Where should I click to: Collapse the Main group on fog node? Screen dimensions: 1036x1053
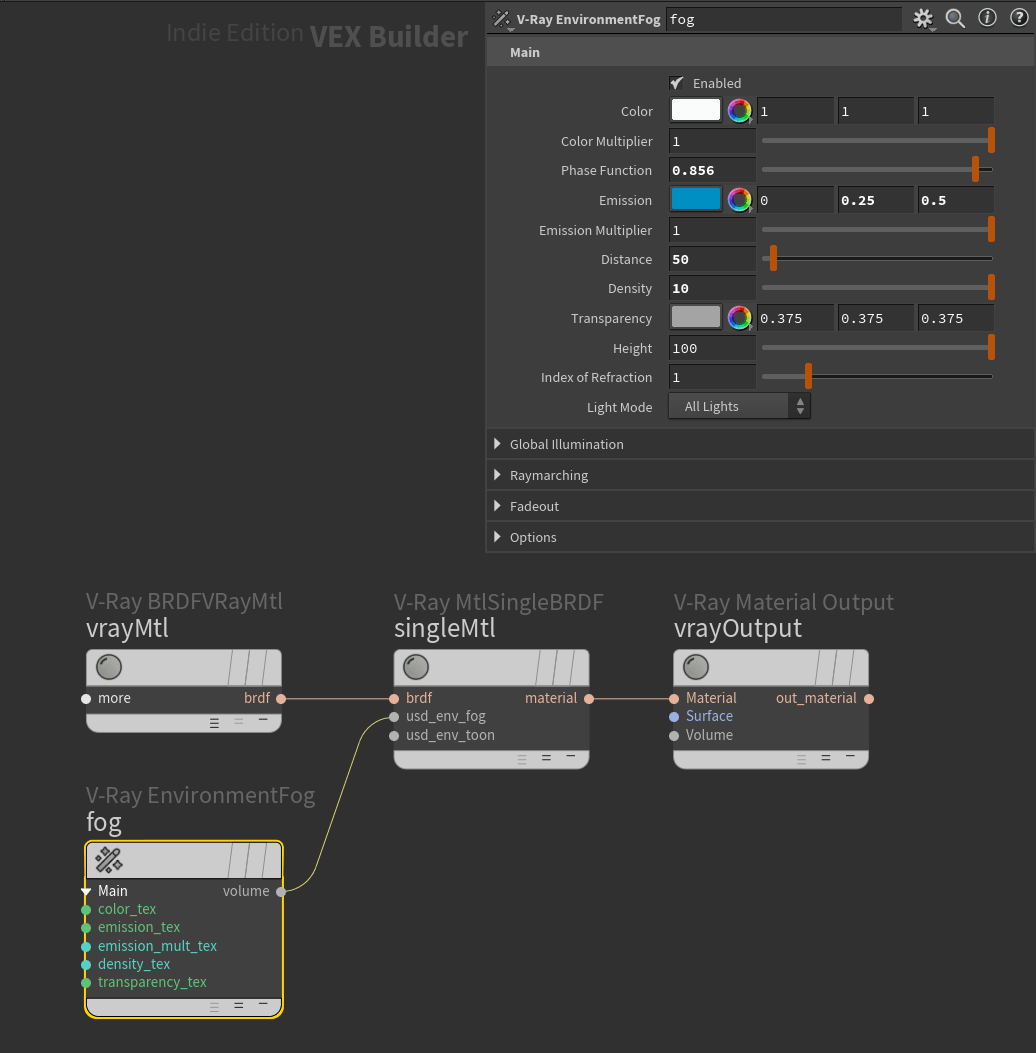pyautogui.click(x=87, y=891)
